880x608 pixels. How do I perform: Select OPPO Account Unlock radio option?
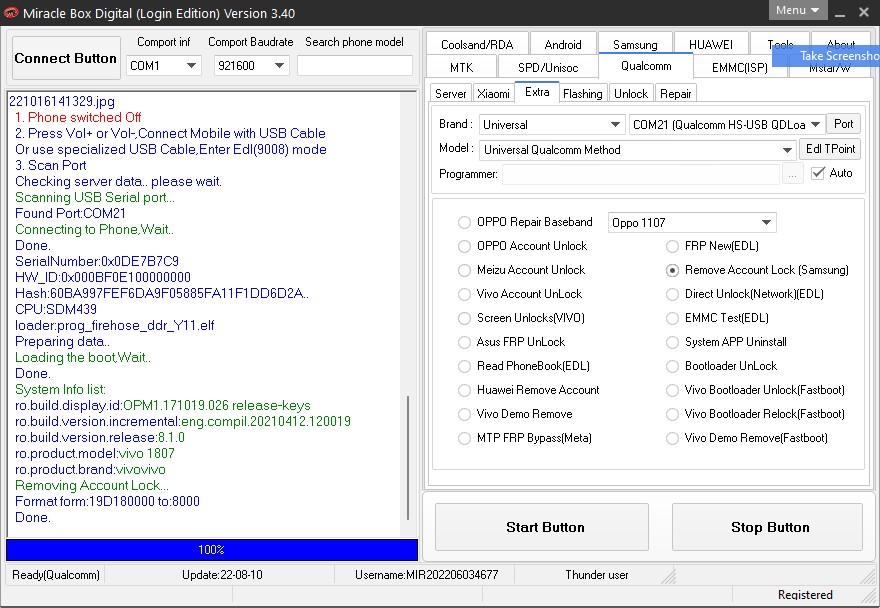[522, 246]
